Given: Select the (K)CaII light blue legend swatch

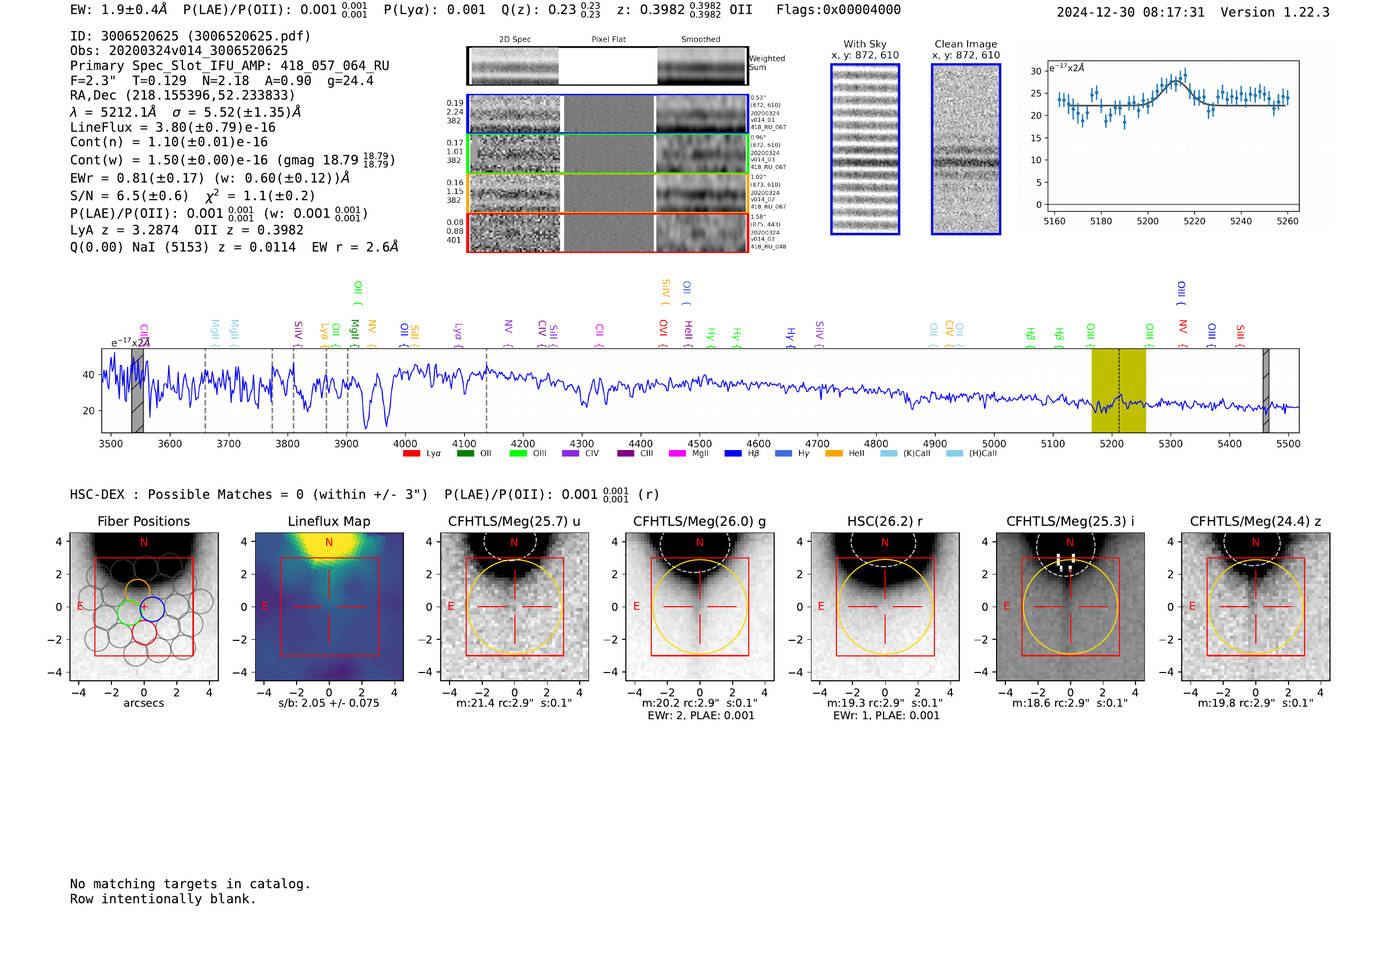Looking at the screenshot, I should click(x=889, y=454).
